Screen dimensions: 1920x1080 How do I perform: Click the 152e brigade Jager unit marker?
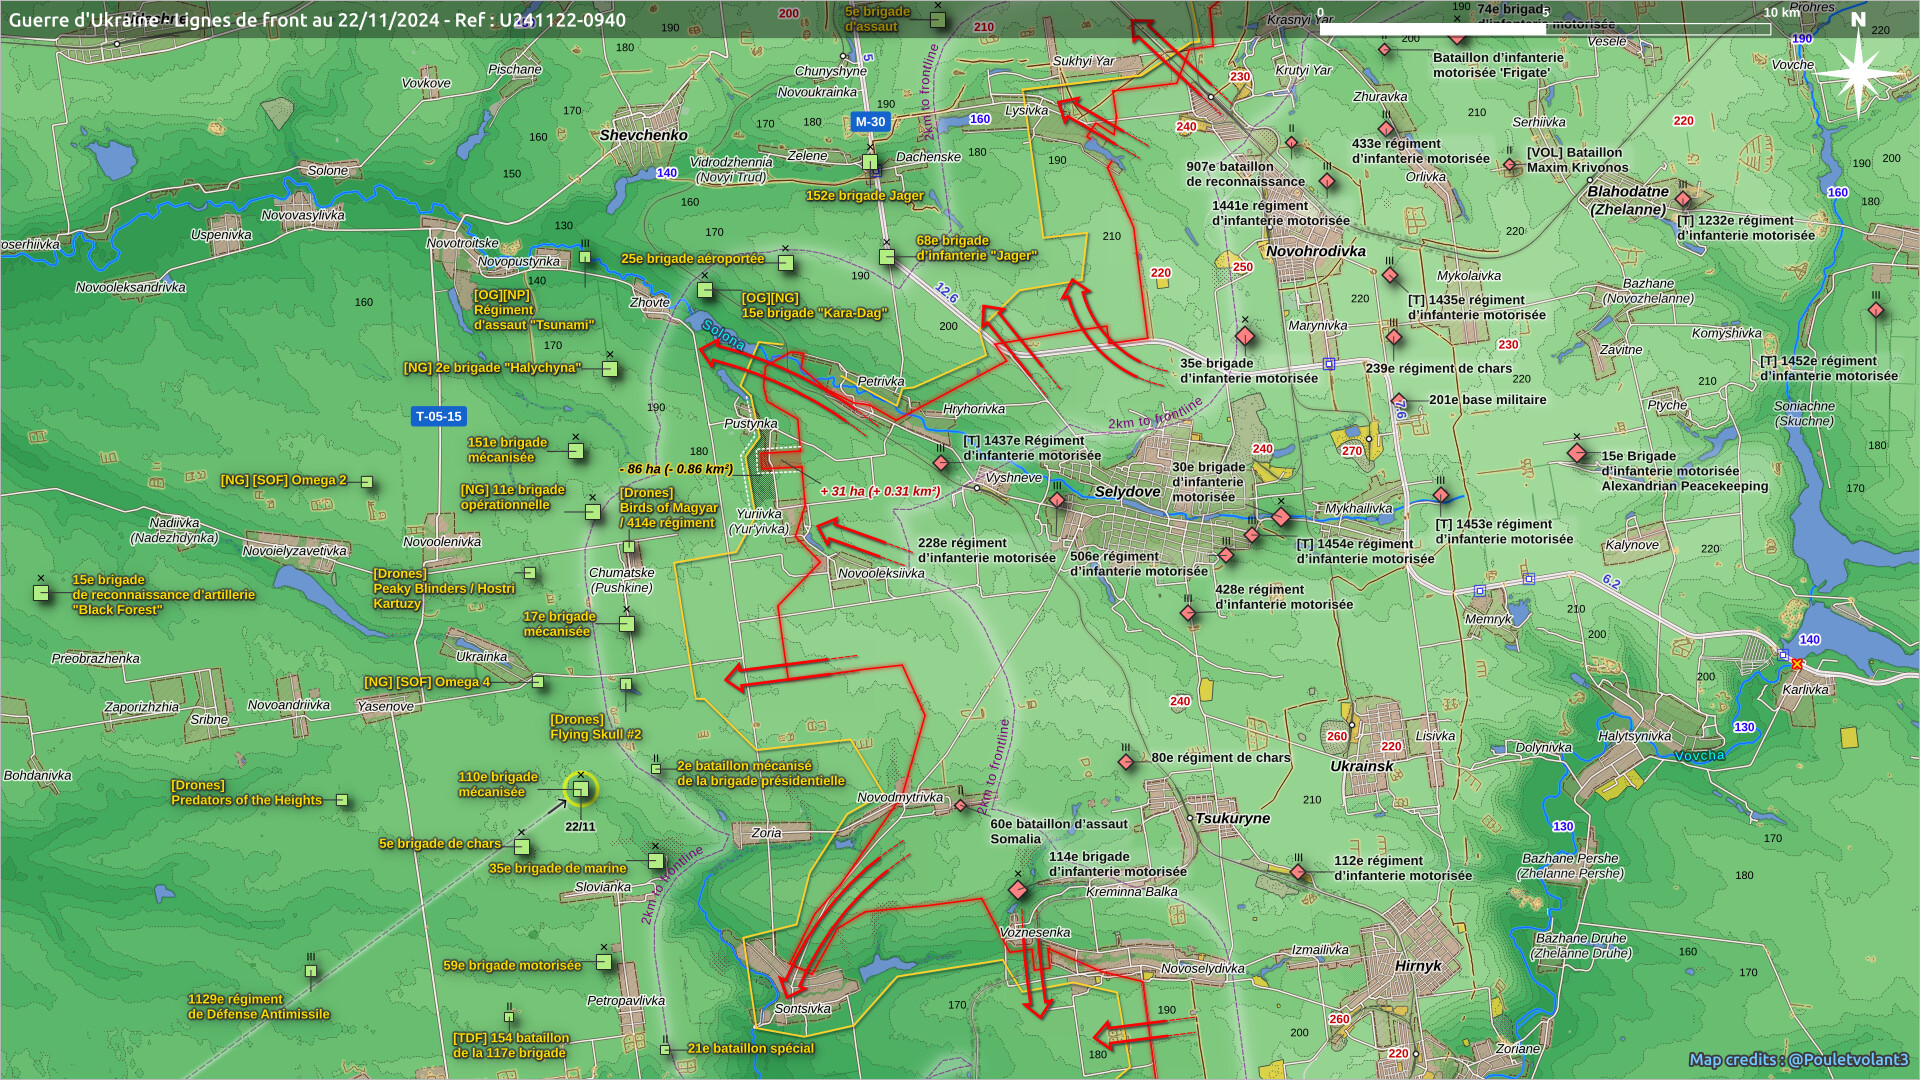(869, 162)
